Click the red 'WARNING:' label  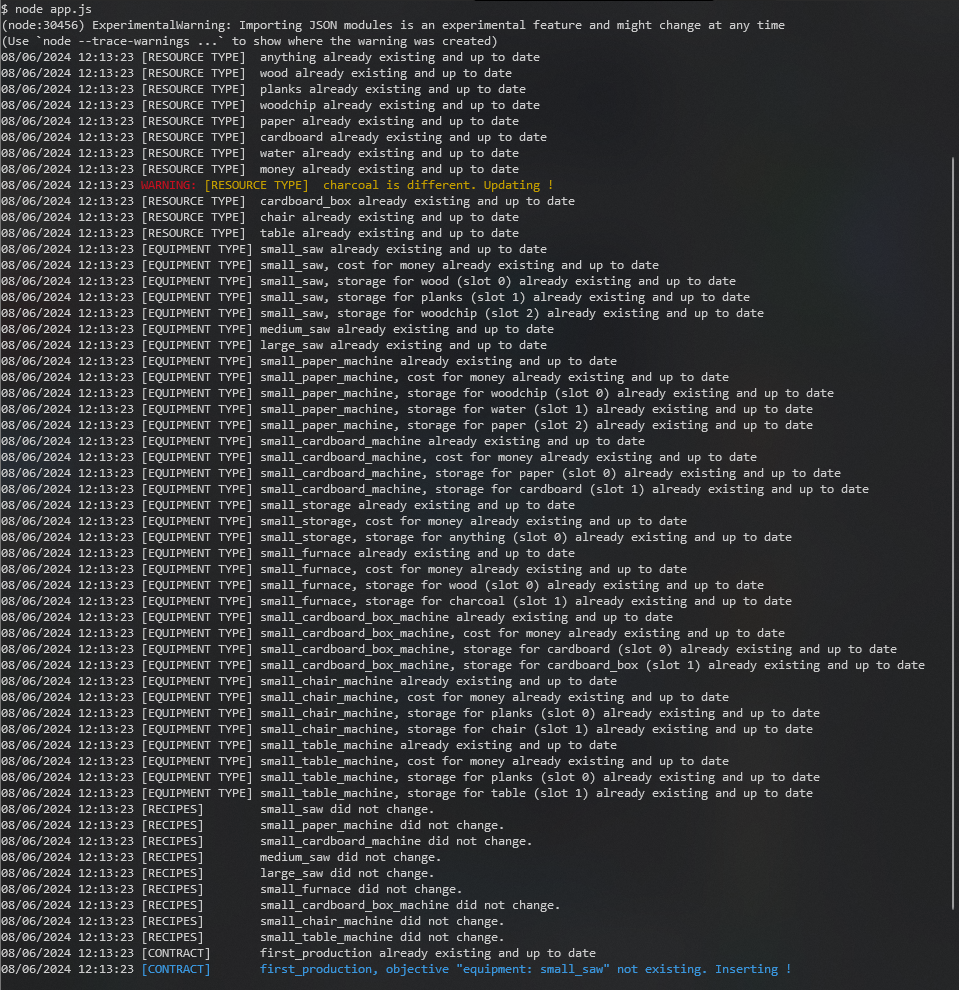[x=169, y=185]
